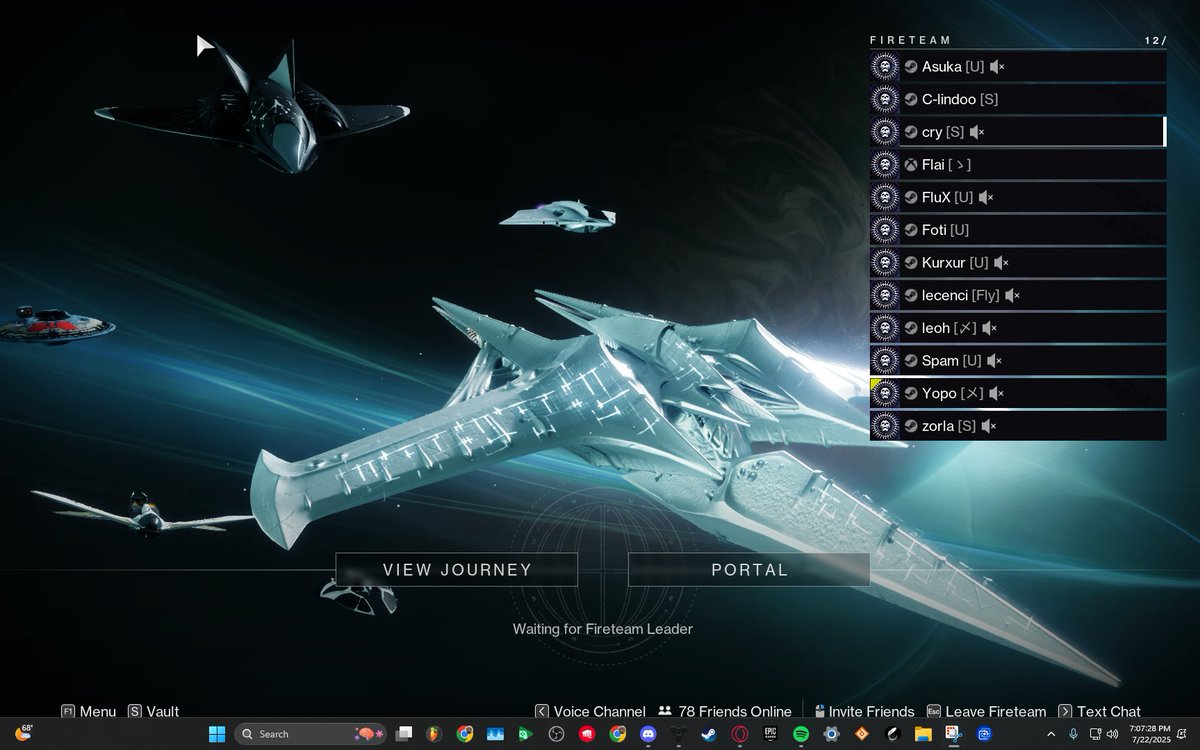Click the Steam platform icon beside zorla
1200x750 pixels.
[x=911, y=426]
